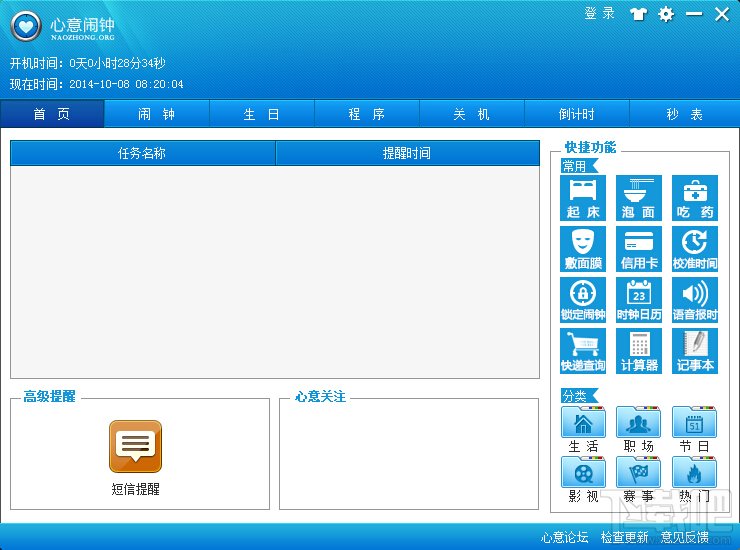Switch to the 倒计时 countdown tab

click(577, 114)
